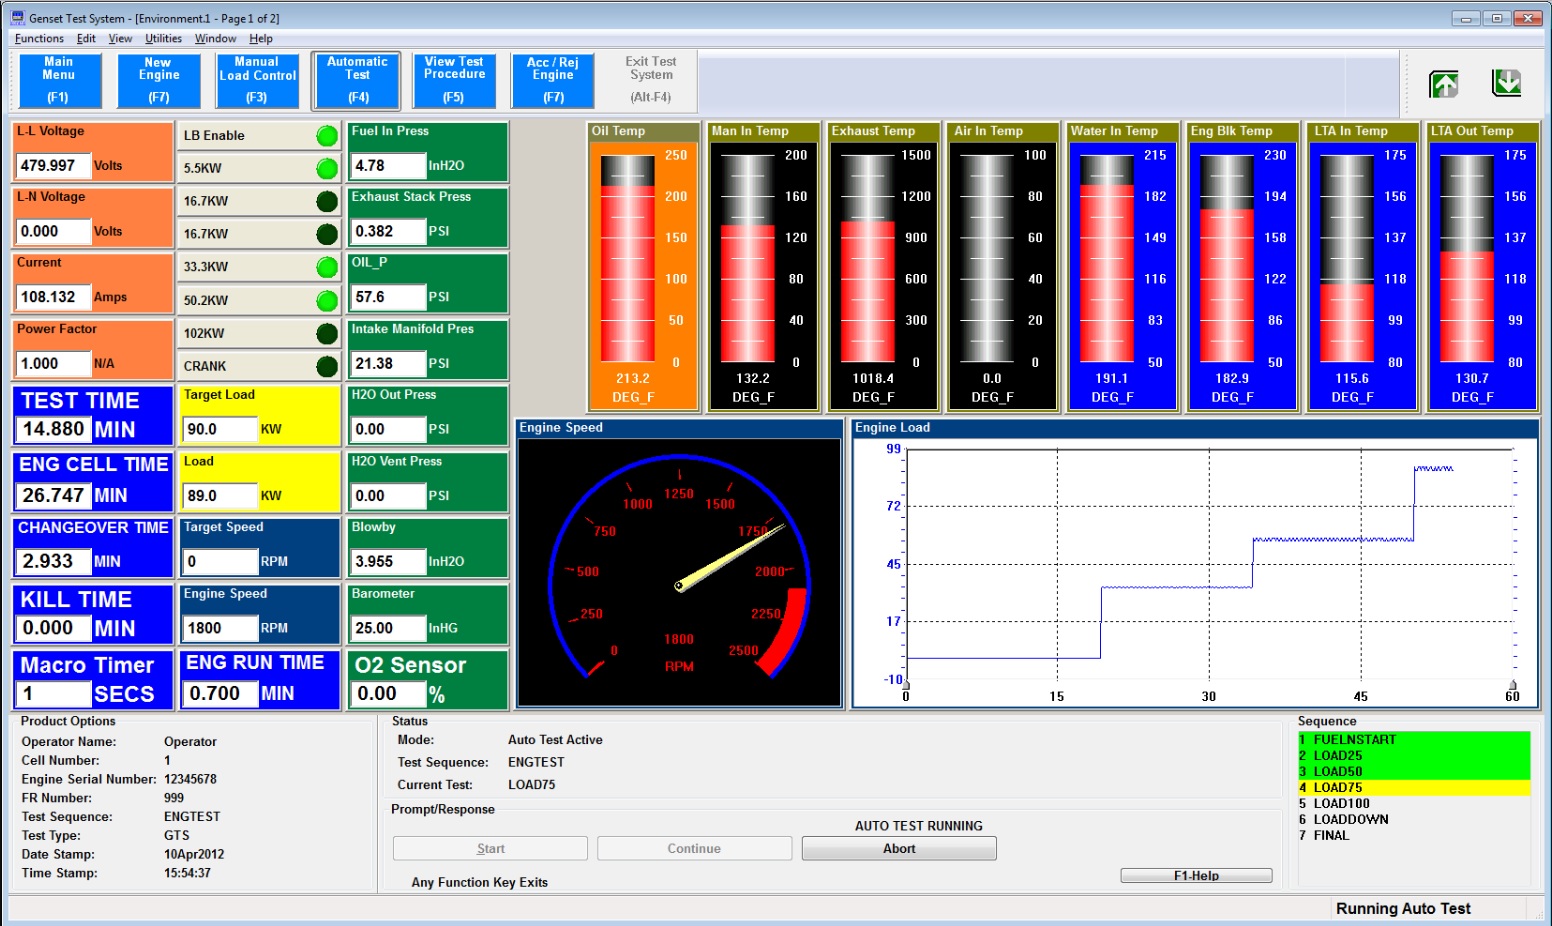Image resolution: width=1552 pixels, height=926 pixels.
Task: Open the Window menu
Action: click(x=215, y=38)
